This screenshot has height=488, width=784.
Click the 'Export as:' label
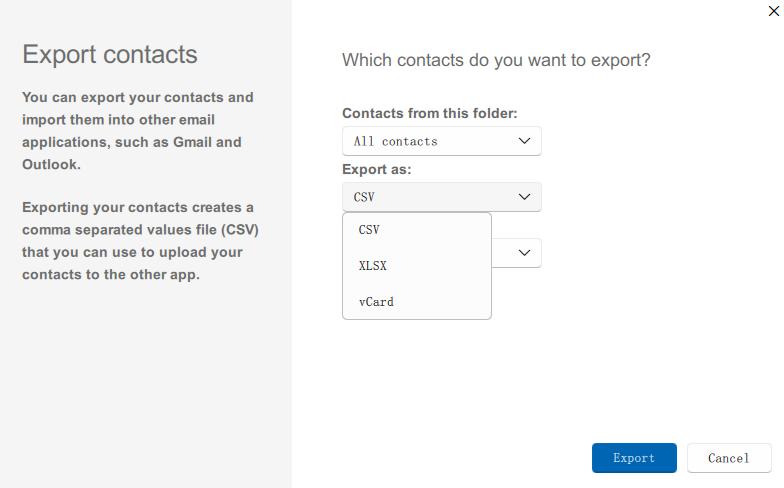tap(376, 170)
